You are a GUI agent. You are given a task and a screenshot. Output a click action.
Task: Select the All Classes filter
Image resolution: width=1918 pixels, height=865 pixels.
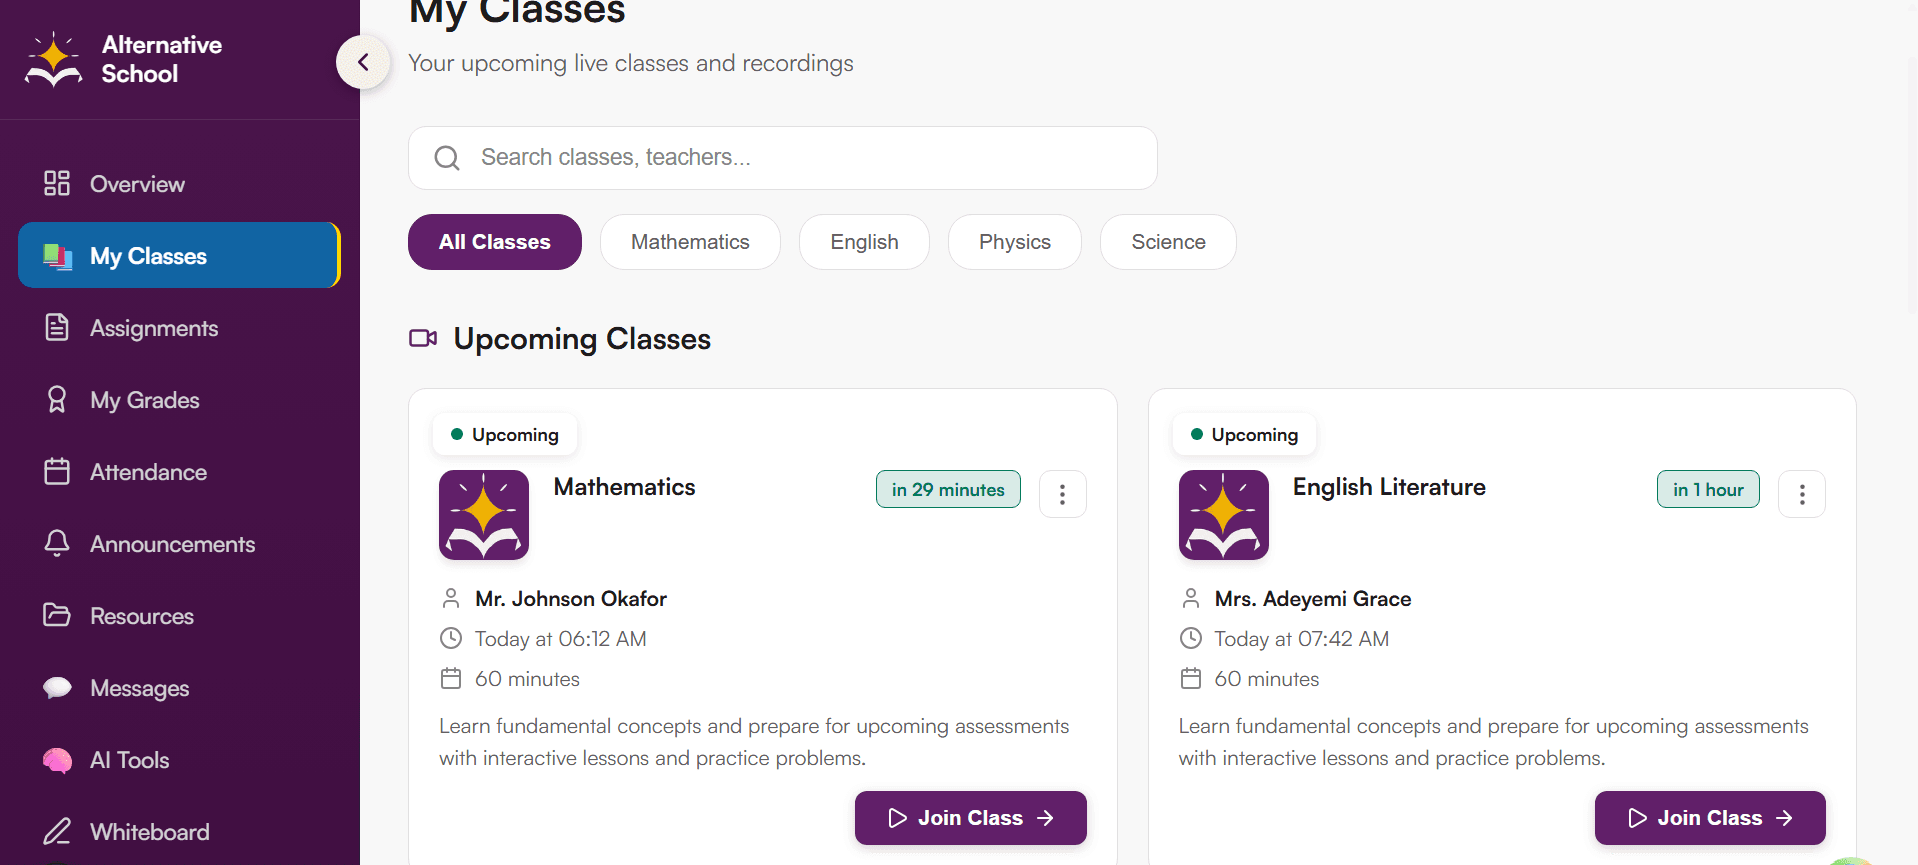tap(494, 241)
